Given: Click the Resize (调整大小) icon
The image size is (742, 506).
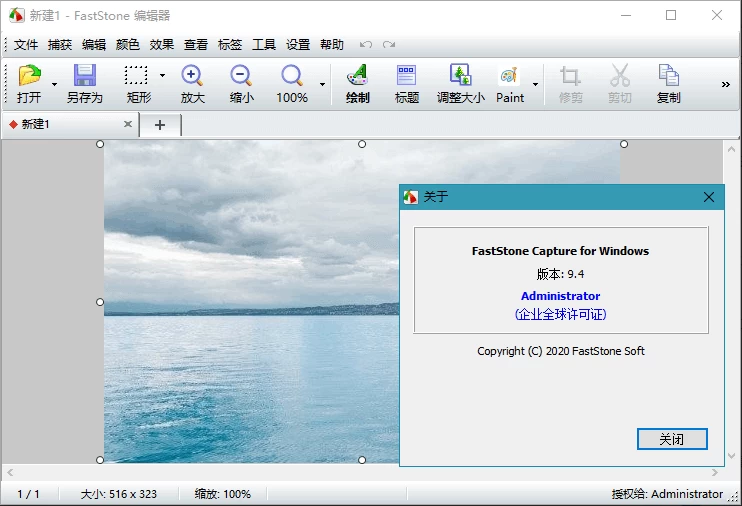Looking at the screenshot, I should click(x=460, y=76).
